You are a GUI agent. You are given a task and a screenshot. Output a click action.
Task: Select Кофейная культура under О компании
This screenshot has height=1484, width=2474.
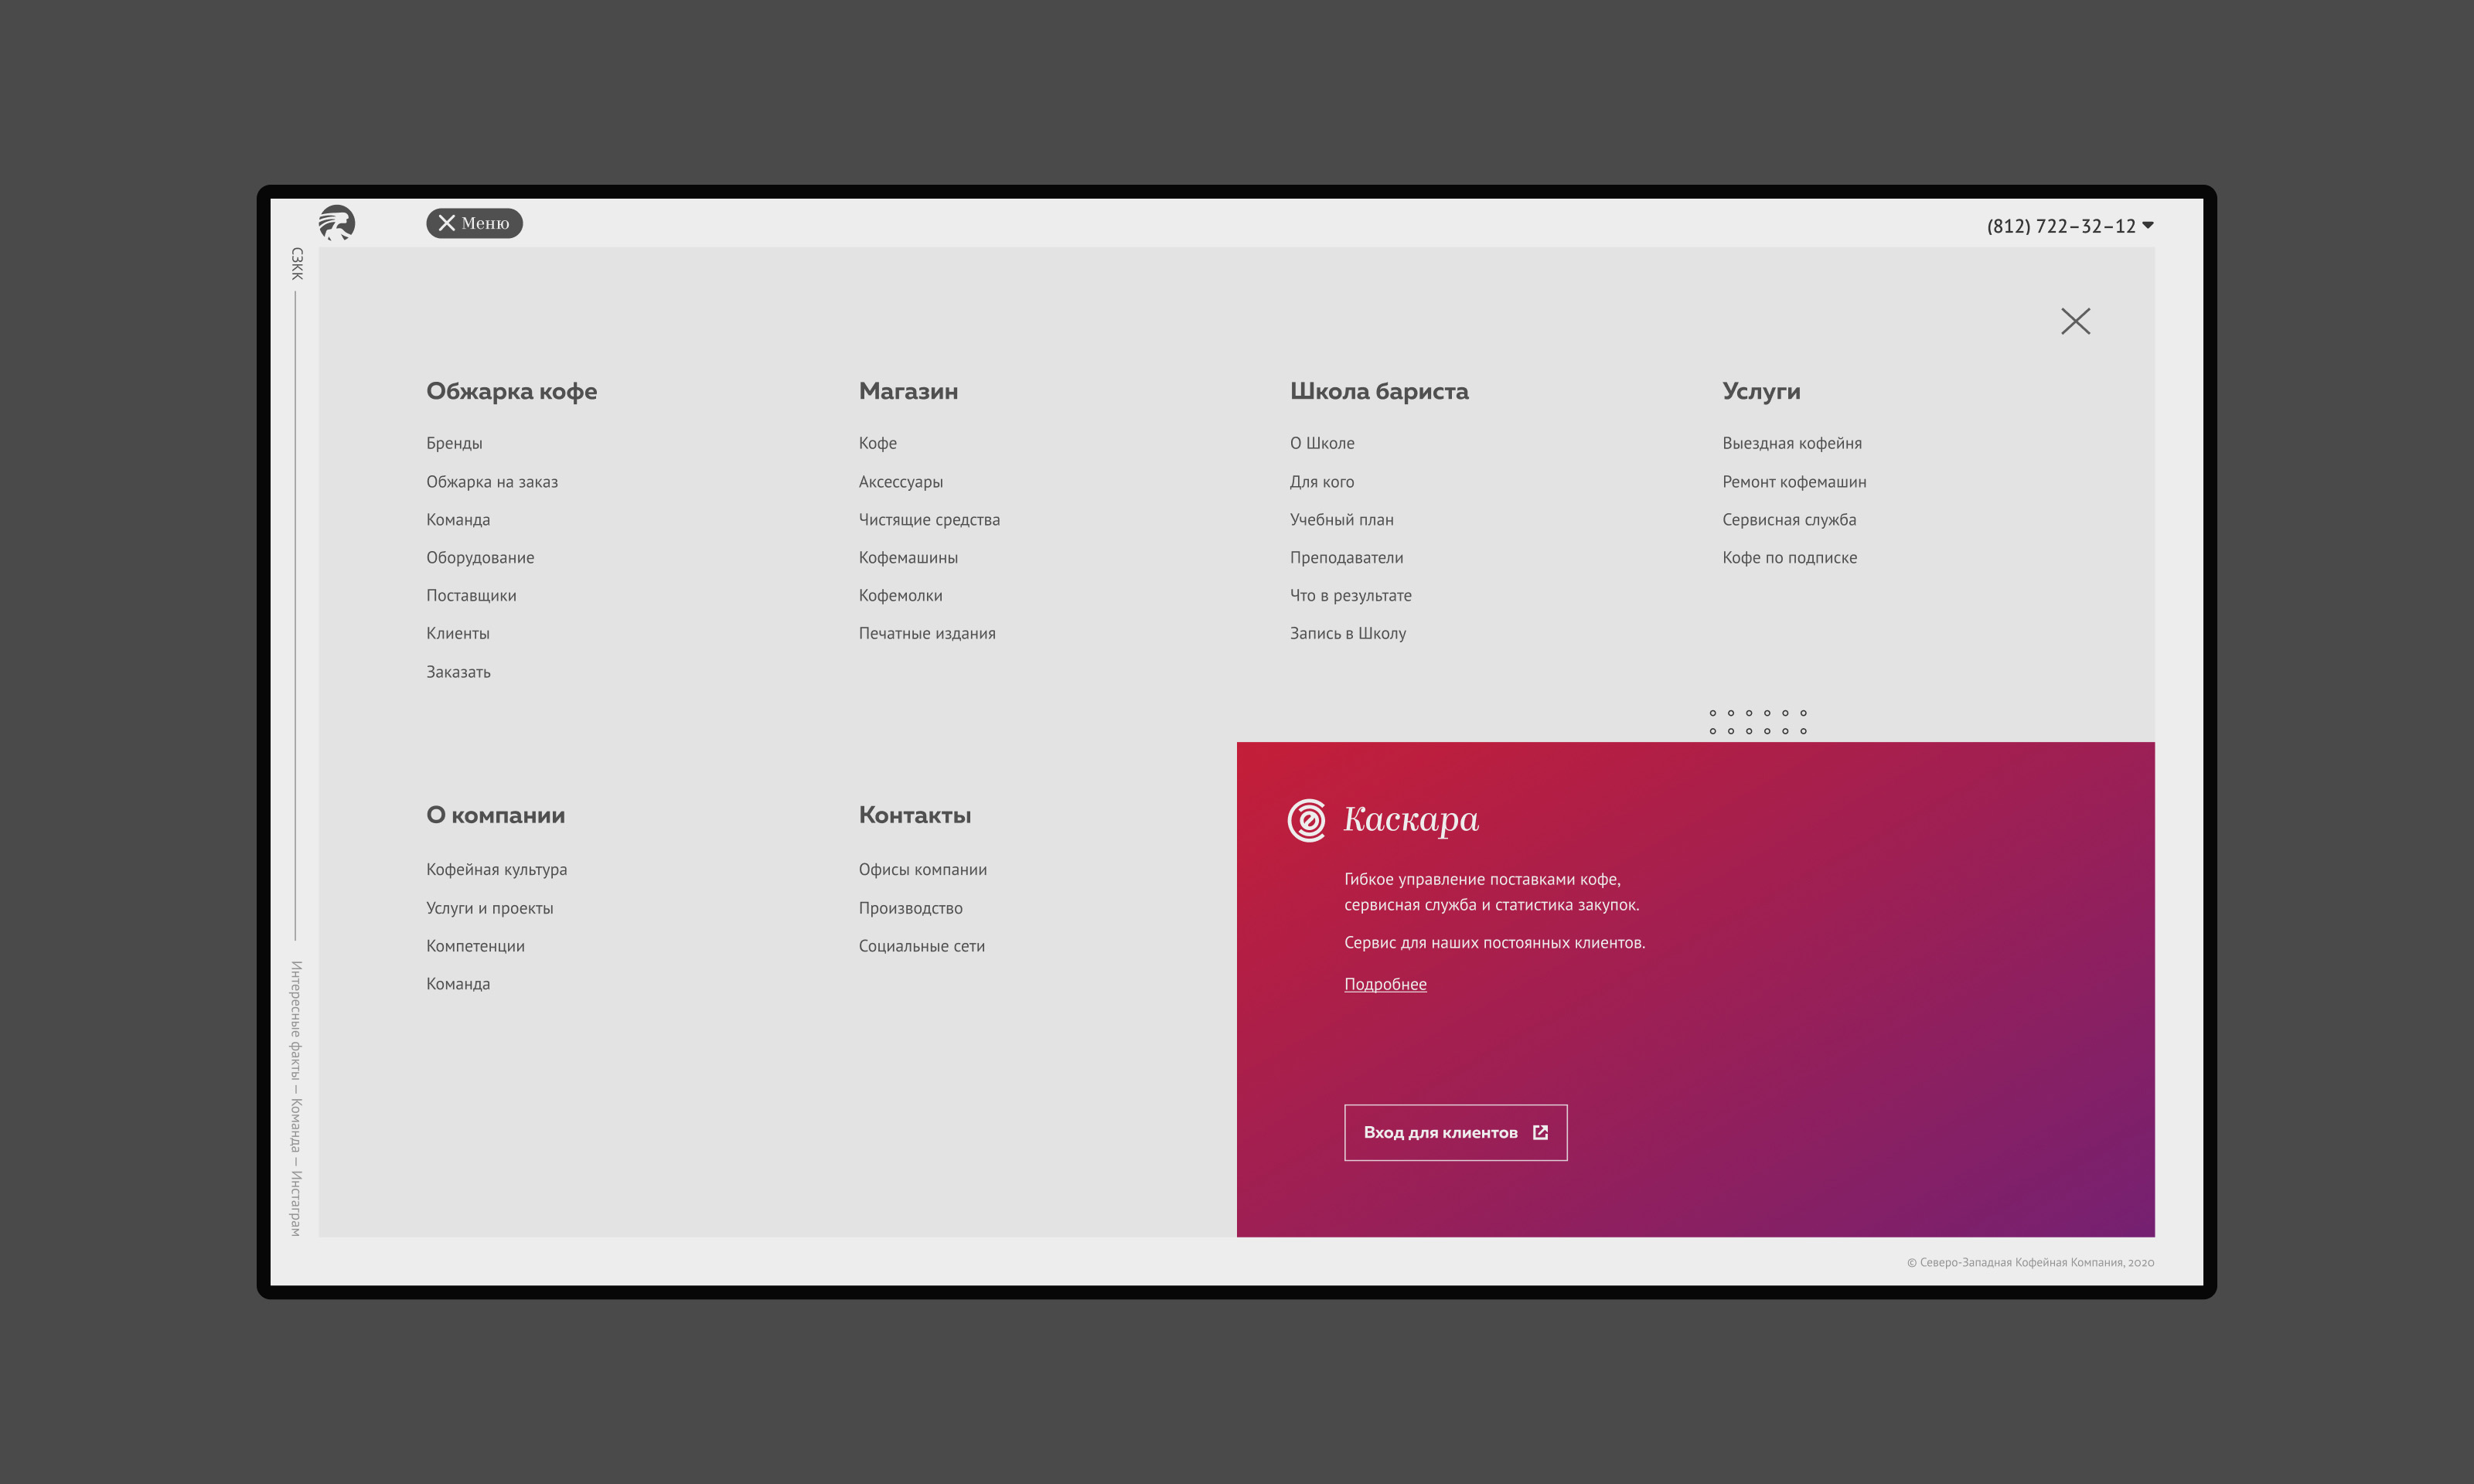496,869
